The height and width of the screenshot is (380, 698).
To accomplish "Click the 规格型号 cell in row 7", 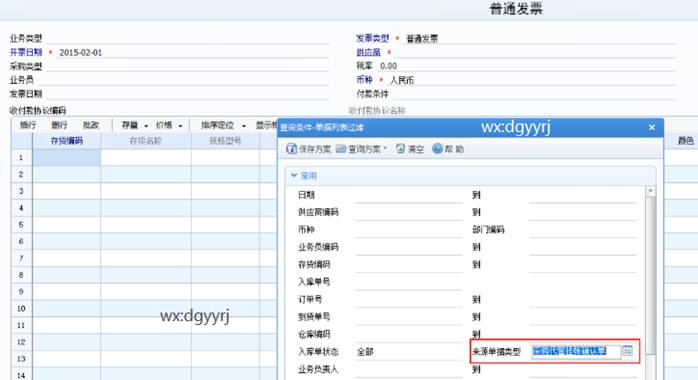I will pos(225,258).
